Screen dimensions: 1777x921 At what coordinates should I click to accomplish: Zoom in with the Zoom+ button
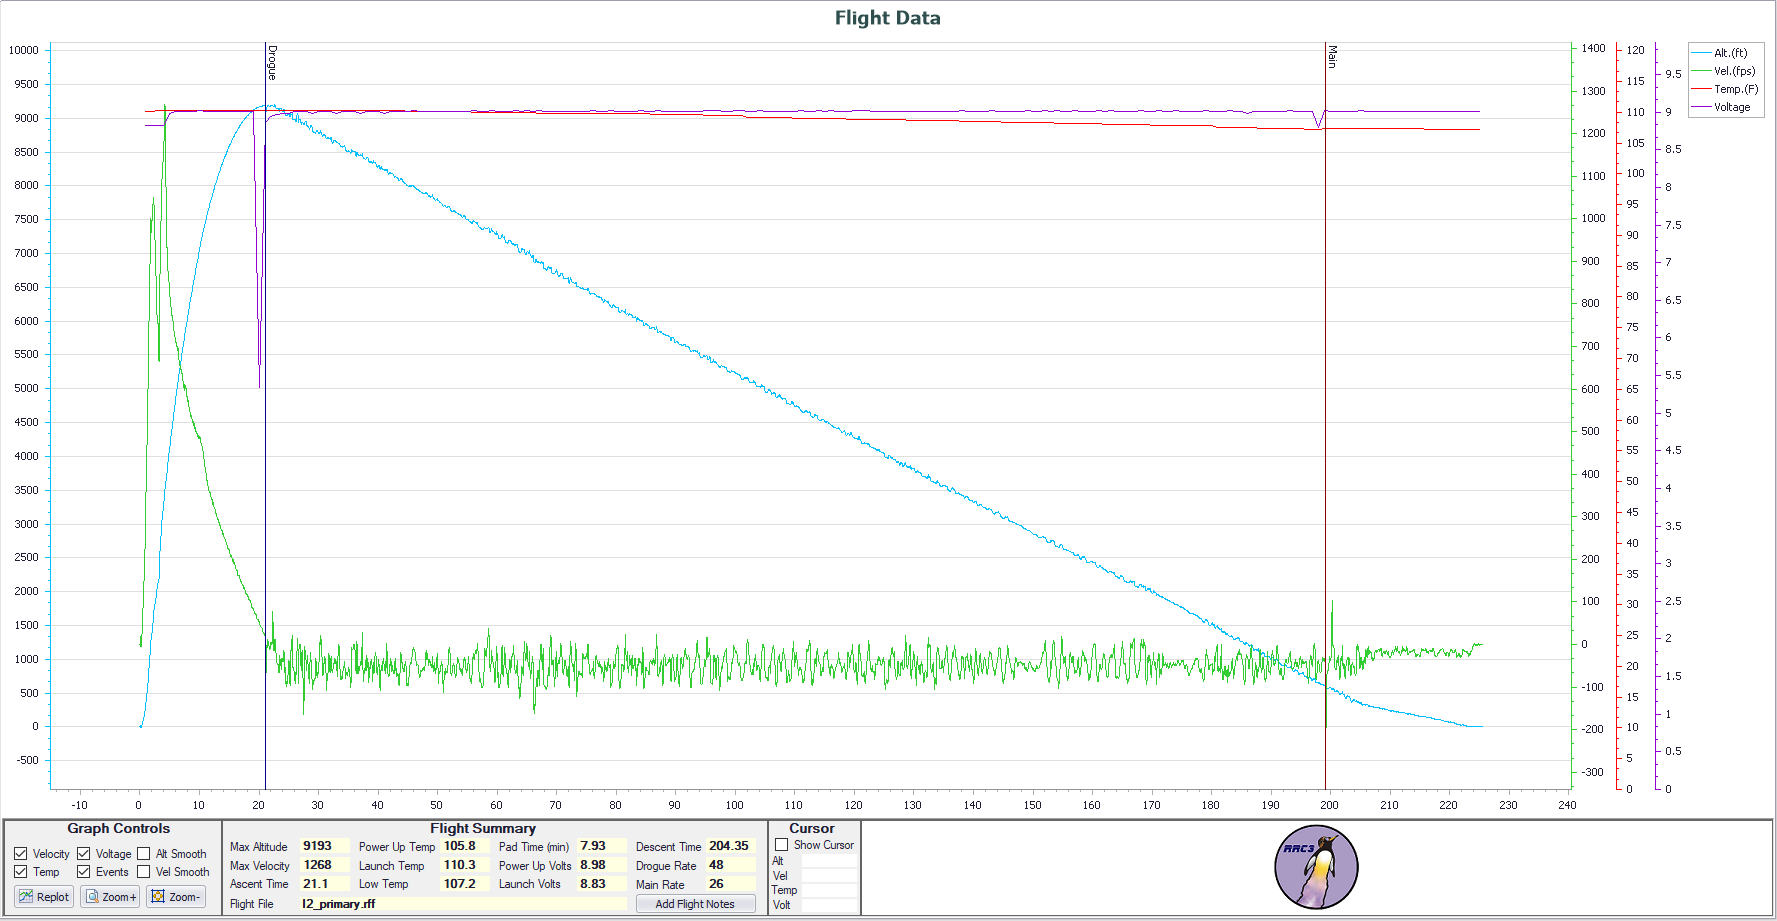[110, 897]
